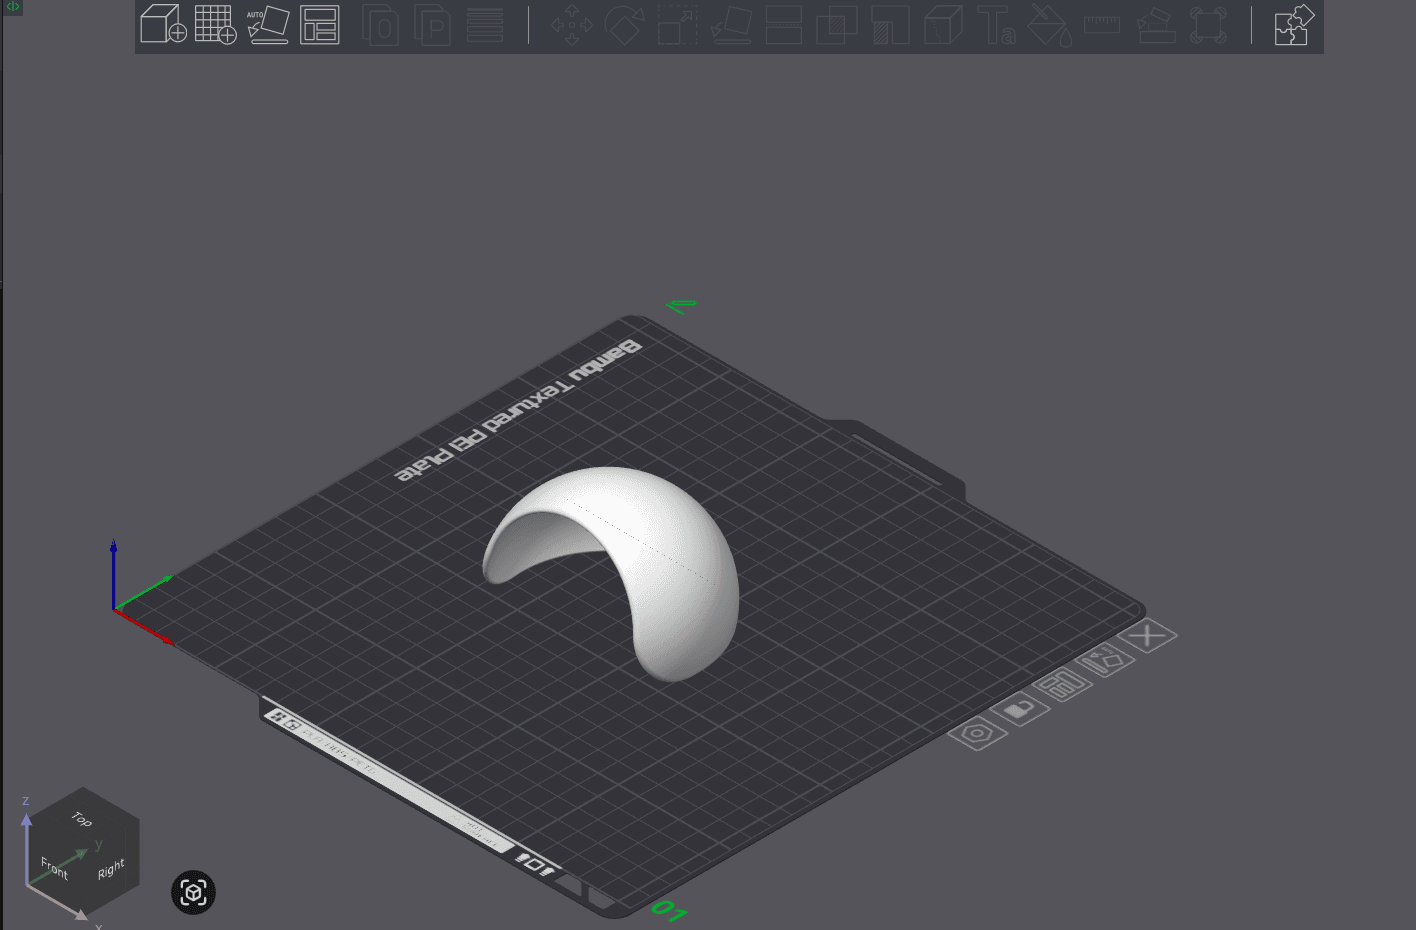
Task: Open the Text shape tool
Action: (996, 25)
